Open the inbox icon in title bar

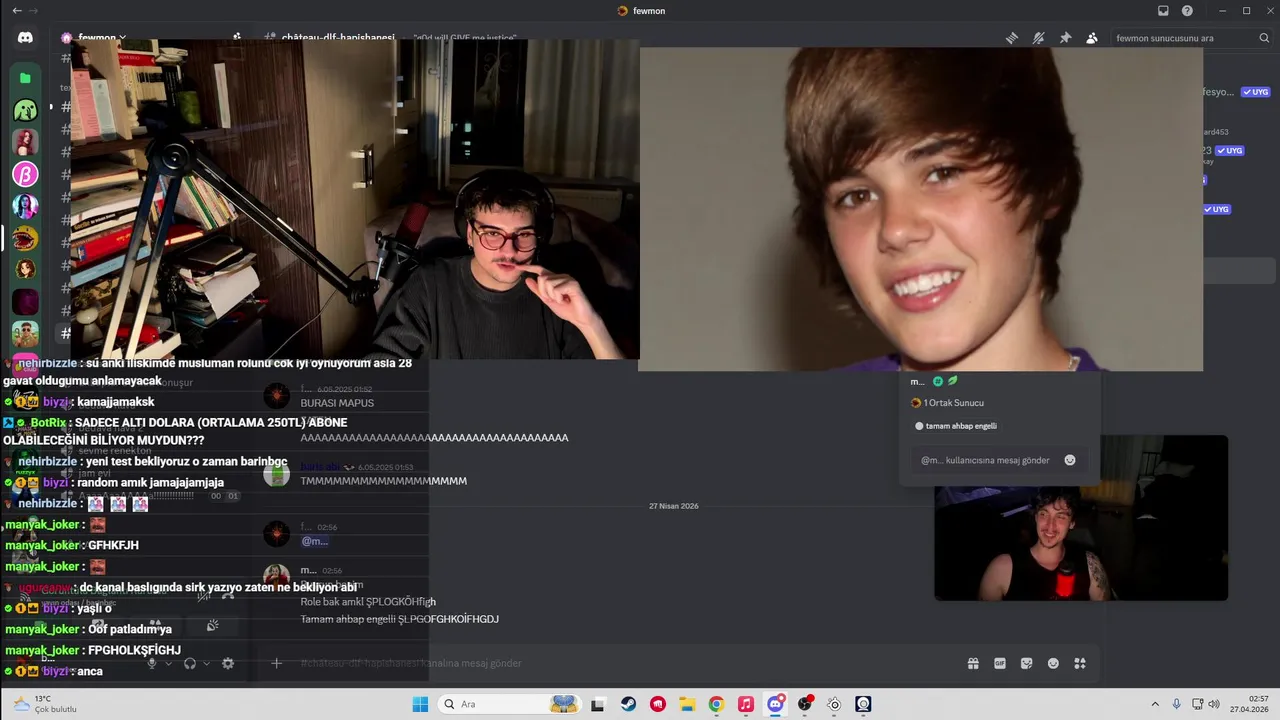pos(1163,11)
